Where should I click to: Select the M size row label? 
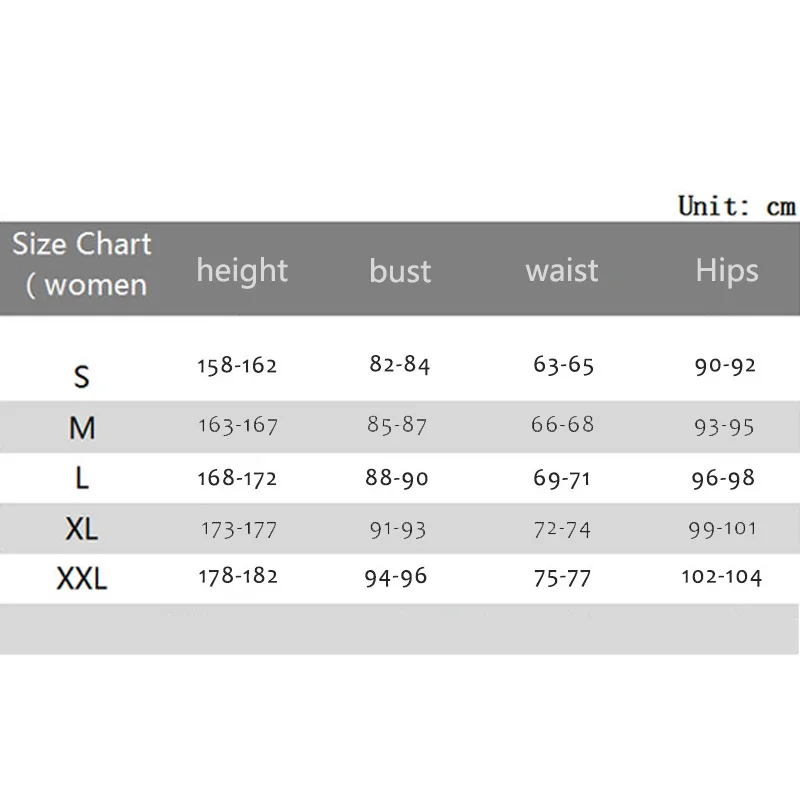(82, 428)
